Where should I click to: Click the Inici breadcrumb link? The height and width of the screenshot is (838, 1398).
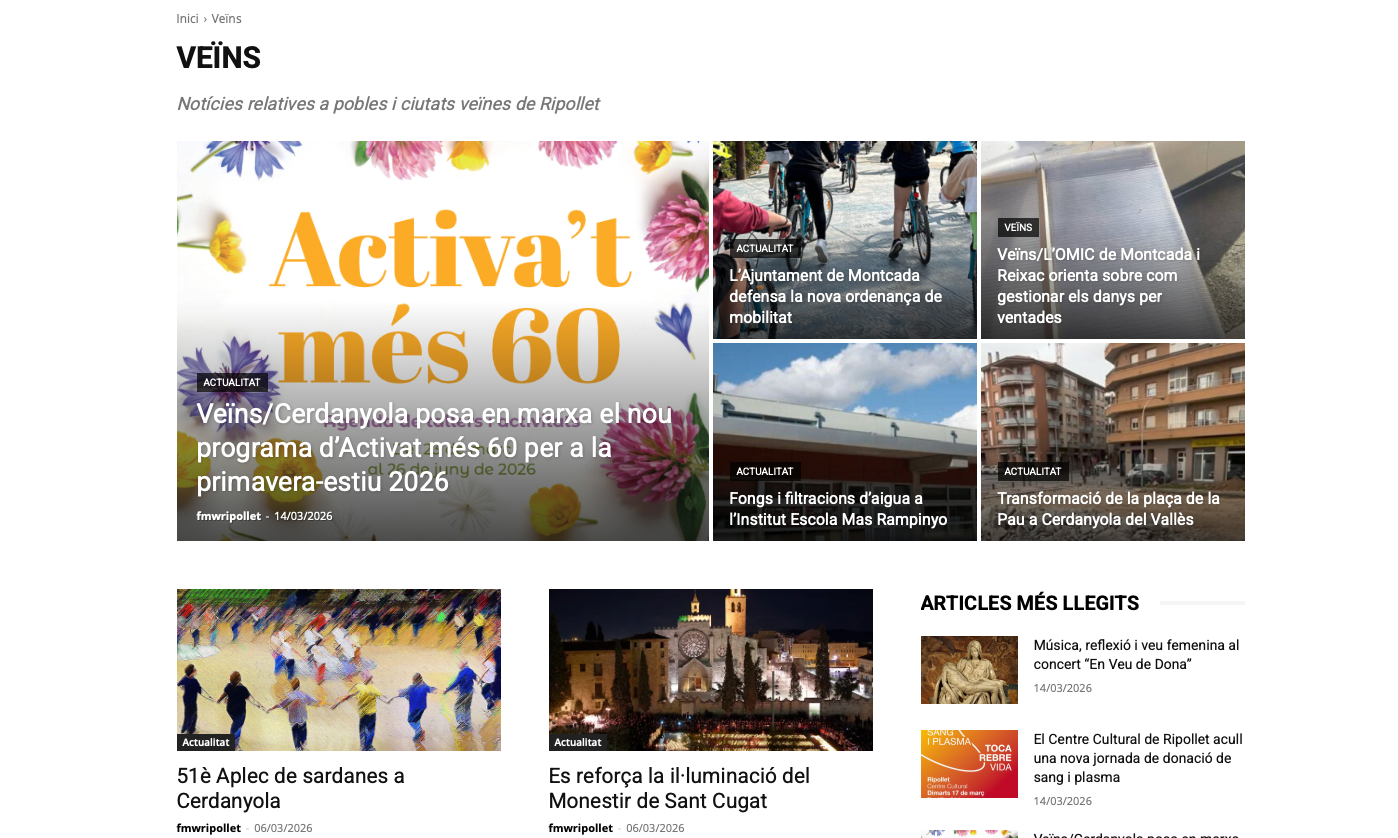pos(187,19)
